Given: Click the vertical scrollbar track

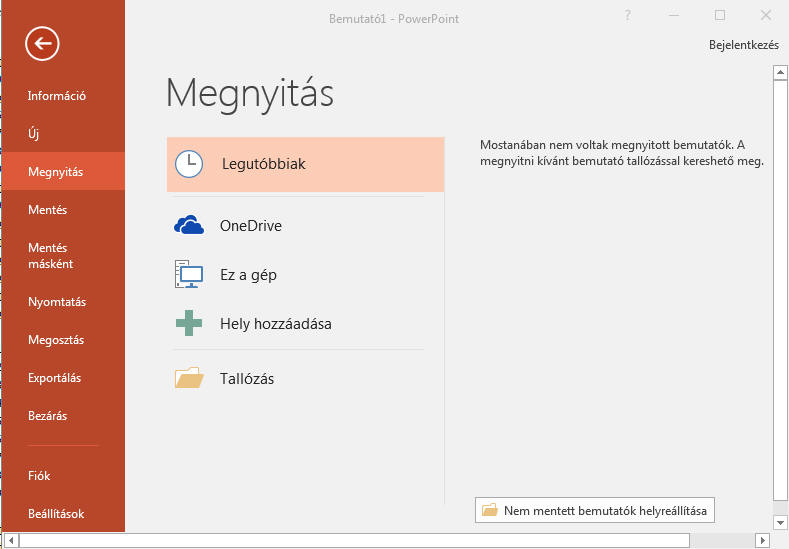Looking at the screenshot, I should (780, 508).
